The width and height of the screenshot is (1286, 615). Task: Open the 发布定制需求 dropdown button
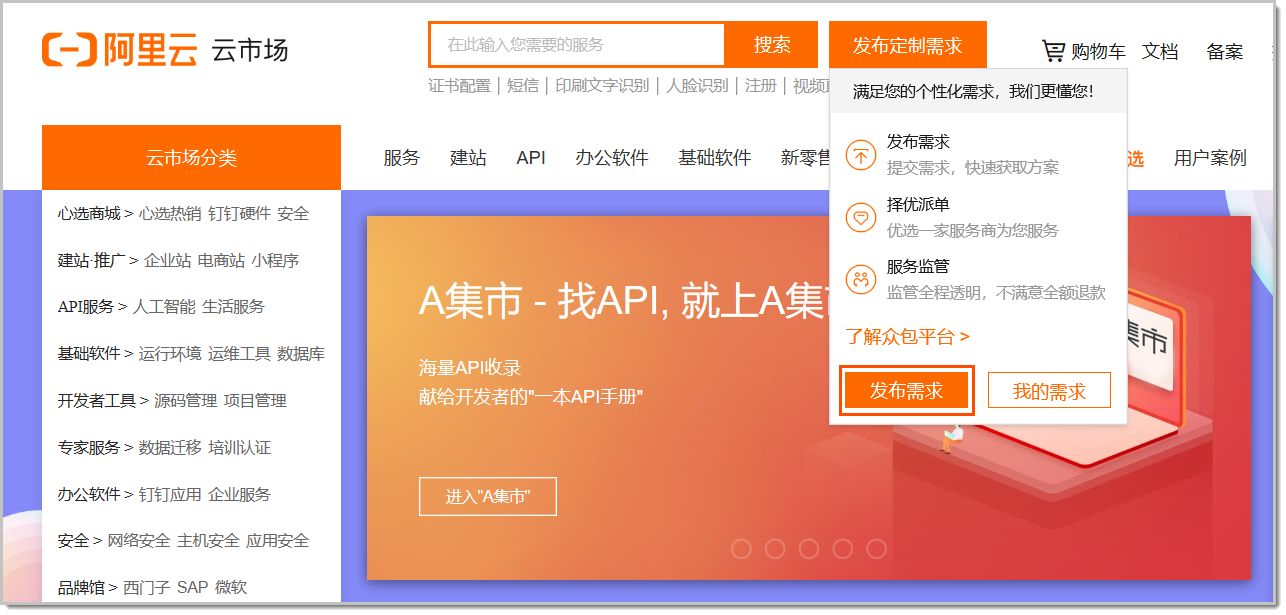(x=908, y=45)
